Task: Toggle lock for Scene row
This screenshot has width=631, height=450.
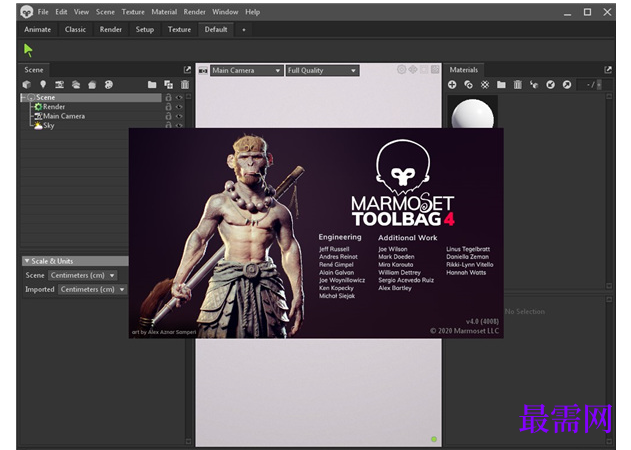Action: tap(169, 97)
